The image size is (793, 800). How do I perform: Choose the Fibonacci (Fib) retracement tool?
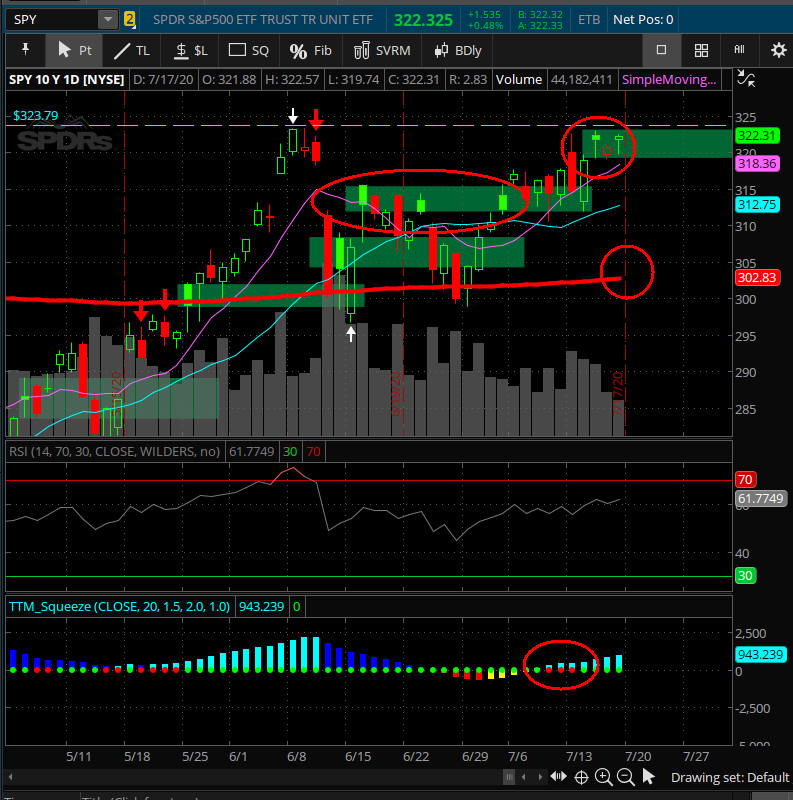coord(311,50)
